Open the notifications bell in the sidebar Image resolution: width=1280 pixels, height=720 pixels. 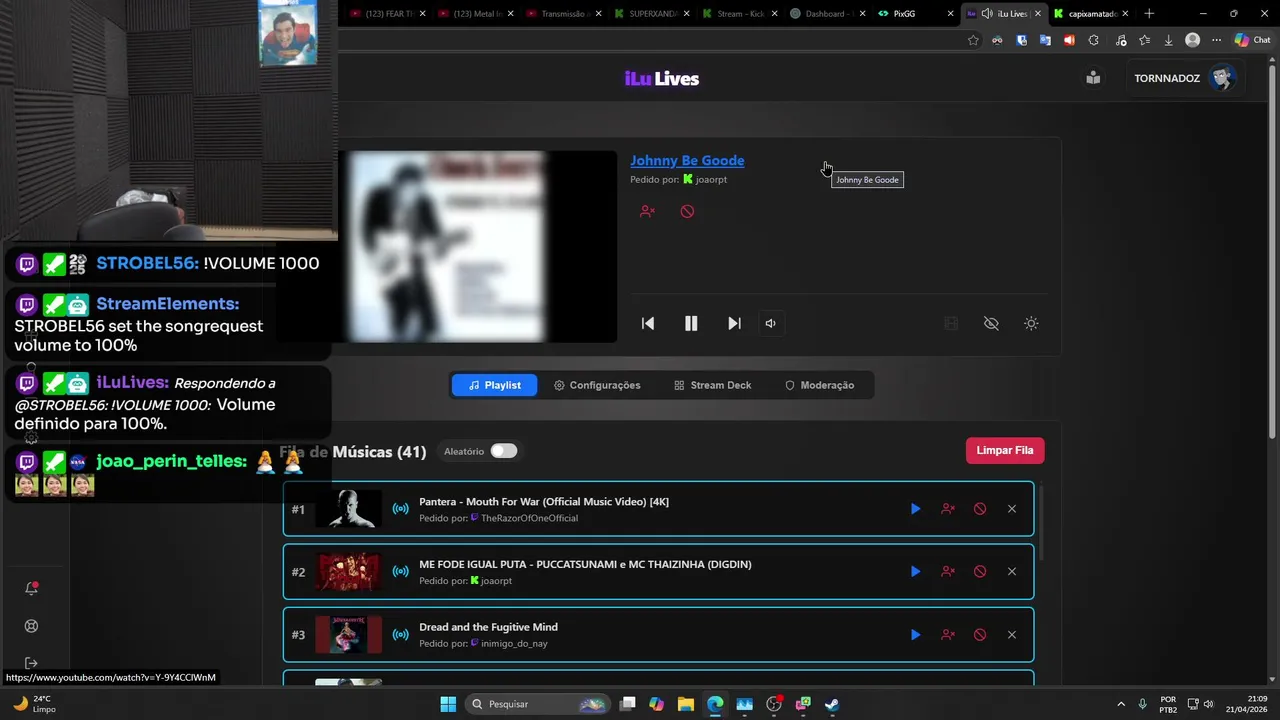click(x=31, y=588)
